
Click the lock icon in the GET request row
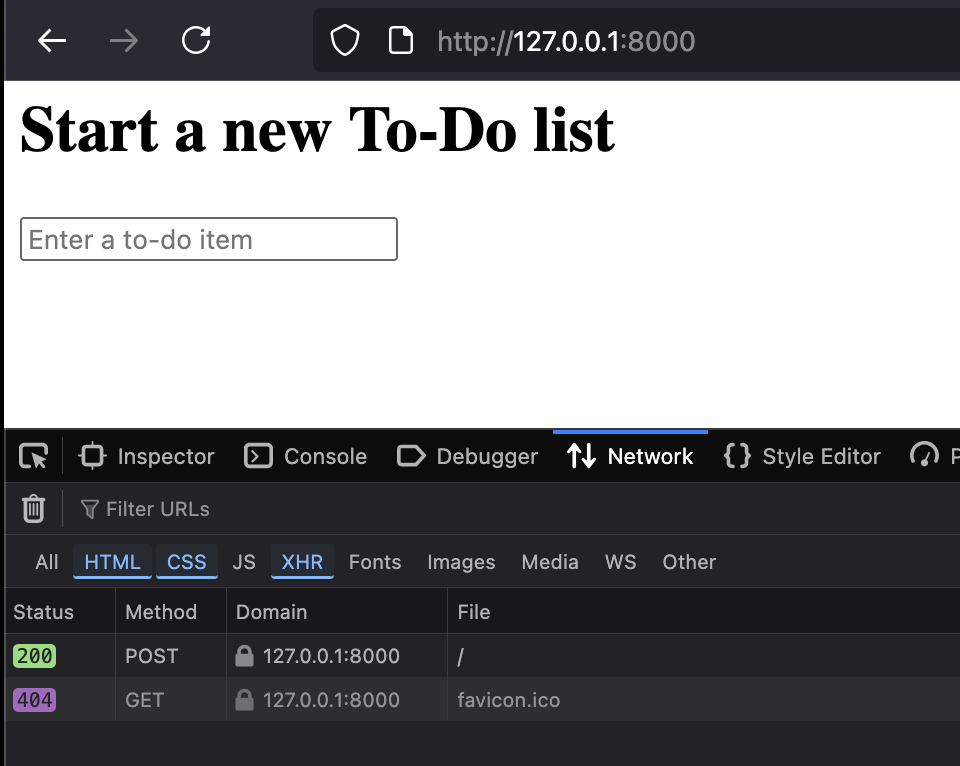244,700
